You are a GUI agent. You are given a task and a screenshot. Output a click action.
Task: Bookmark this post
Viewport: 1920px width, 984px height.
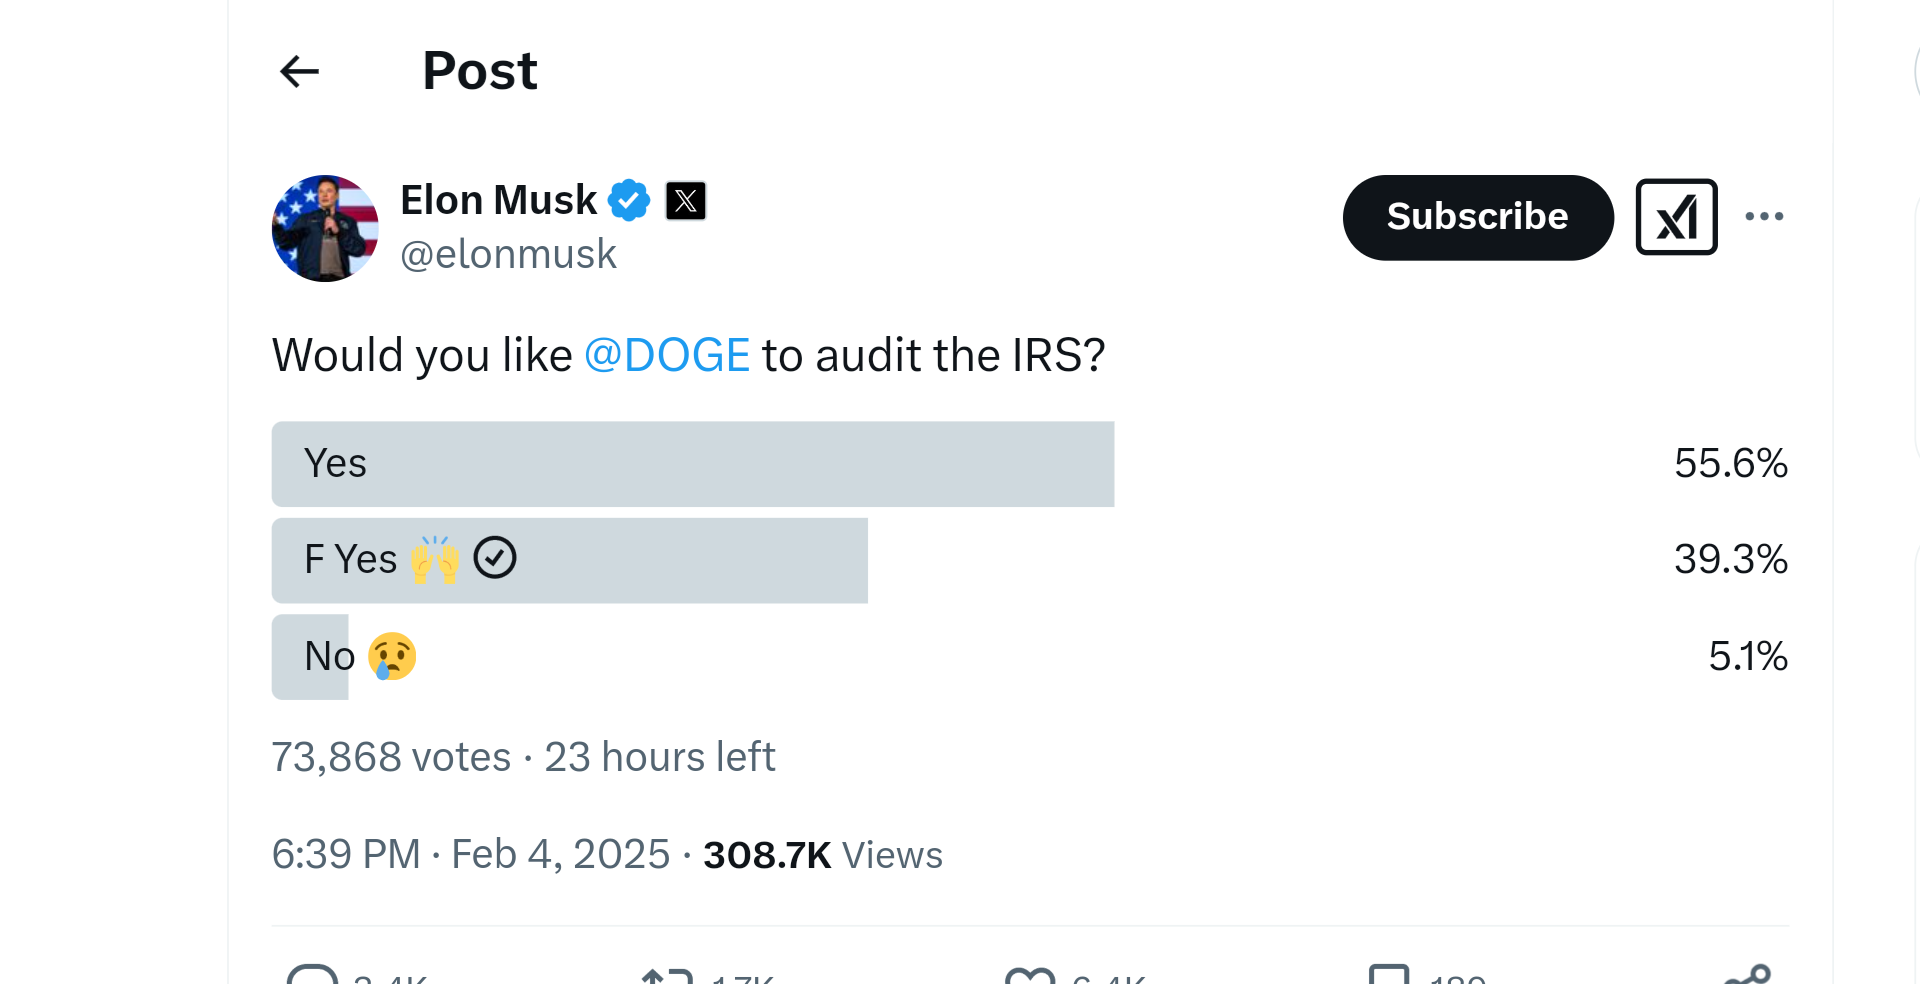[x=1389, y=975]
